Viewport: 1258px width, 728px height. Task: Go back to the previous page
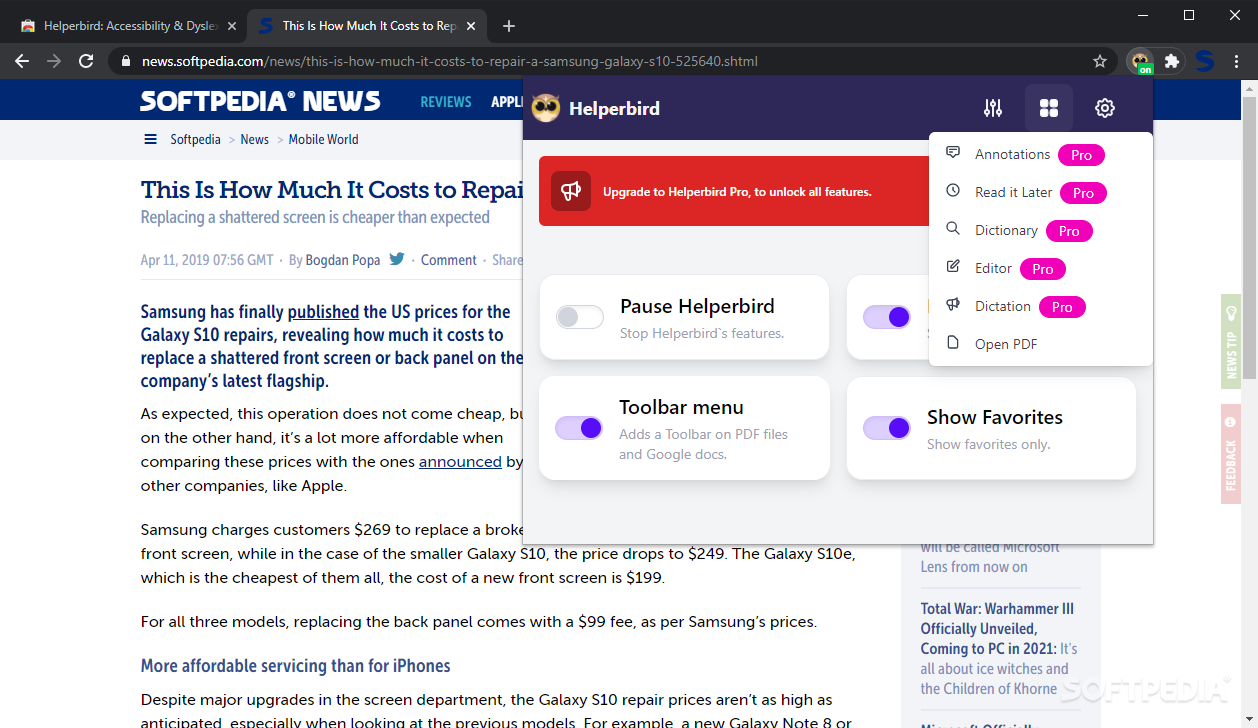(22, 61)
